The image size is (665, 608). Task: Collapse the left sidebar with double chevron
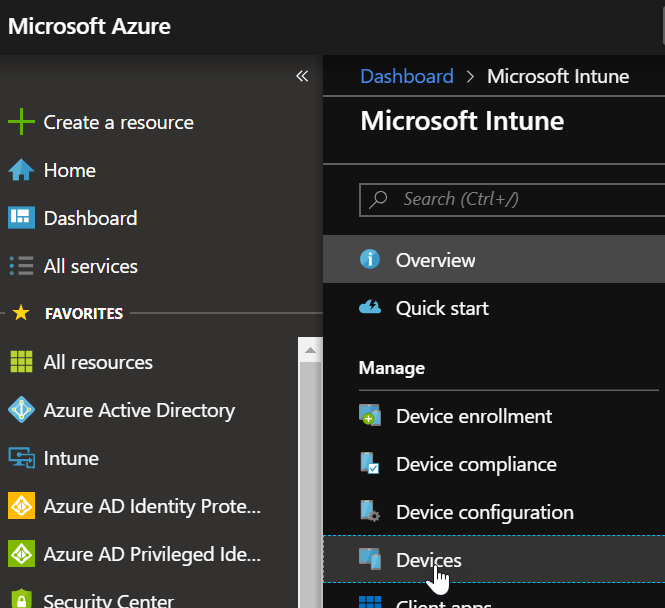tap(302, 76)
